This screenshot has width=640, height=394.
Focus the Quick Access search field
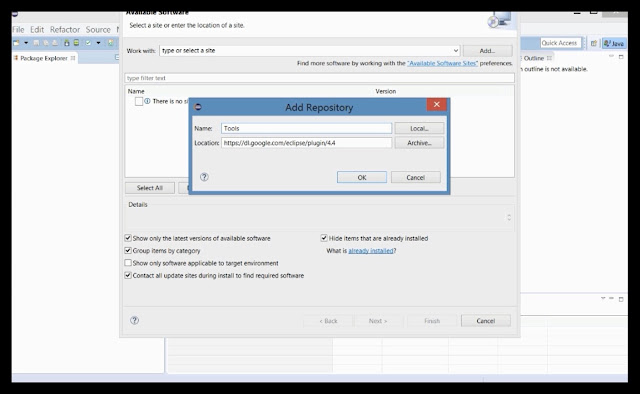560,43
